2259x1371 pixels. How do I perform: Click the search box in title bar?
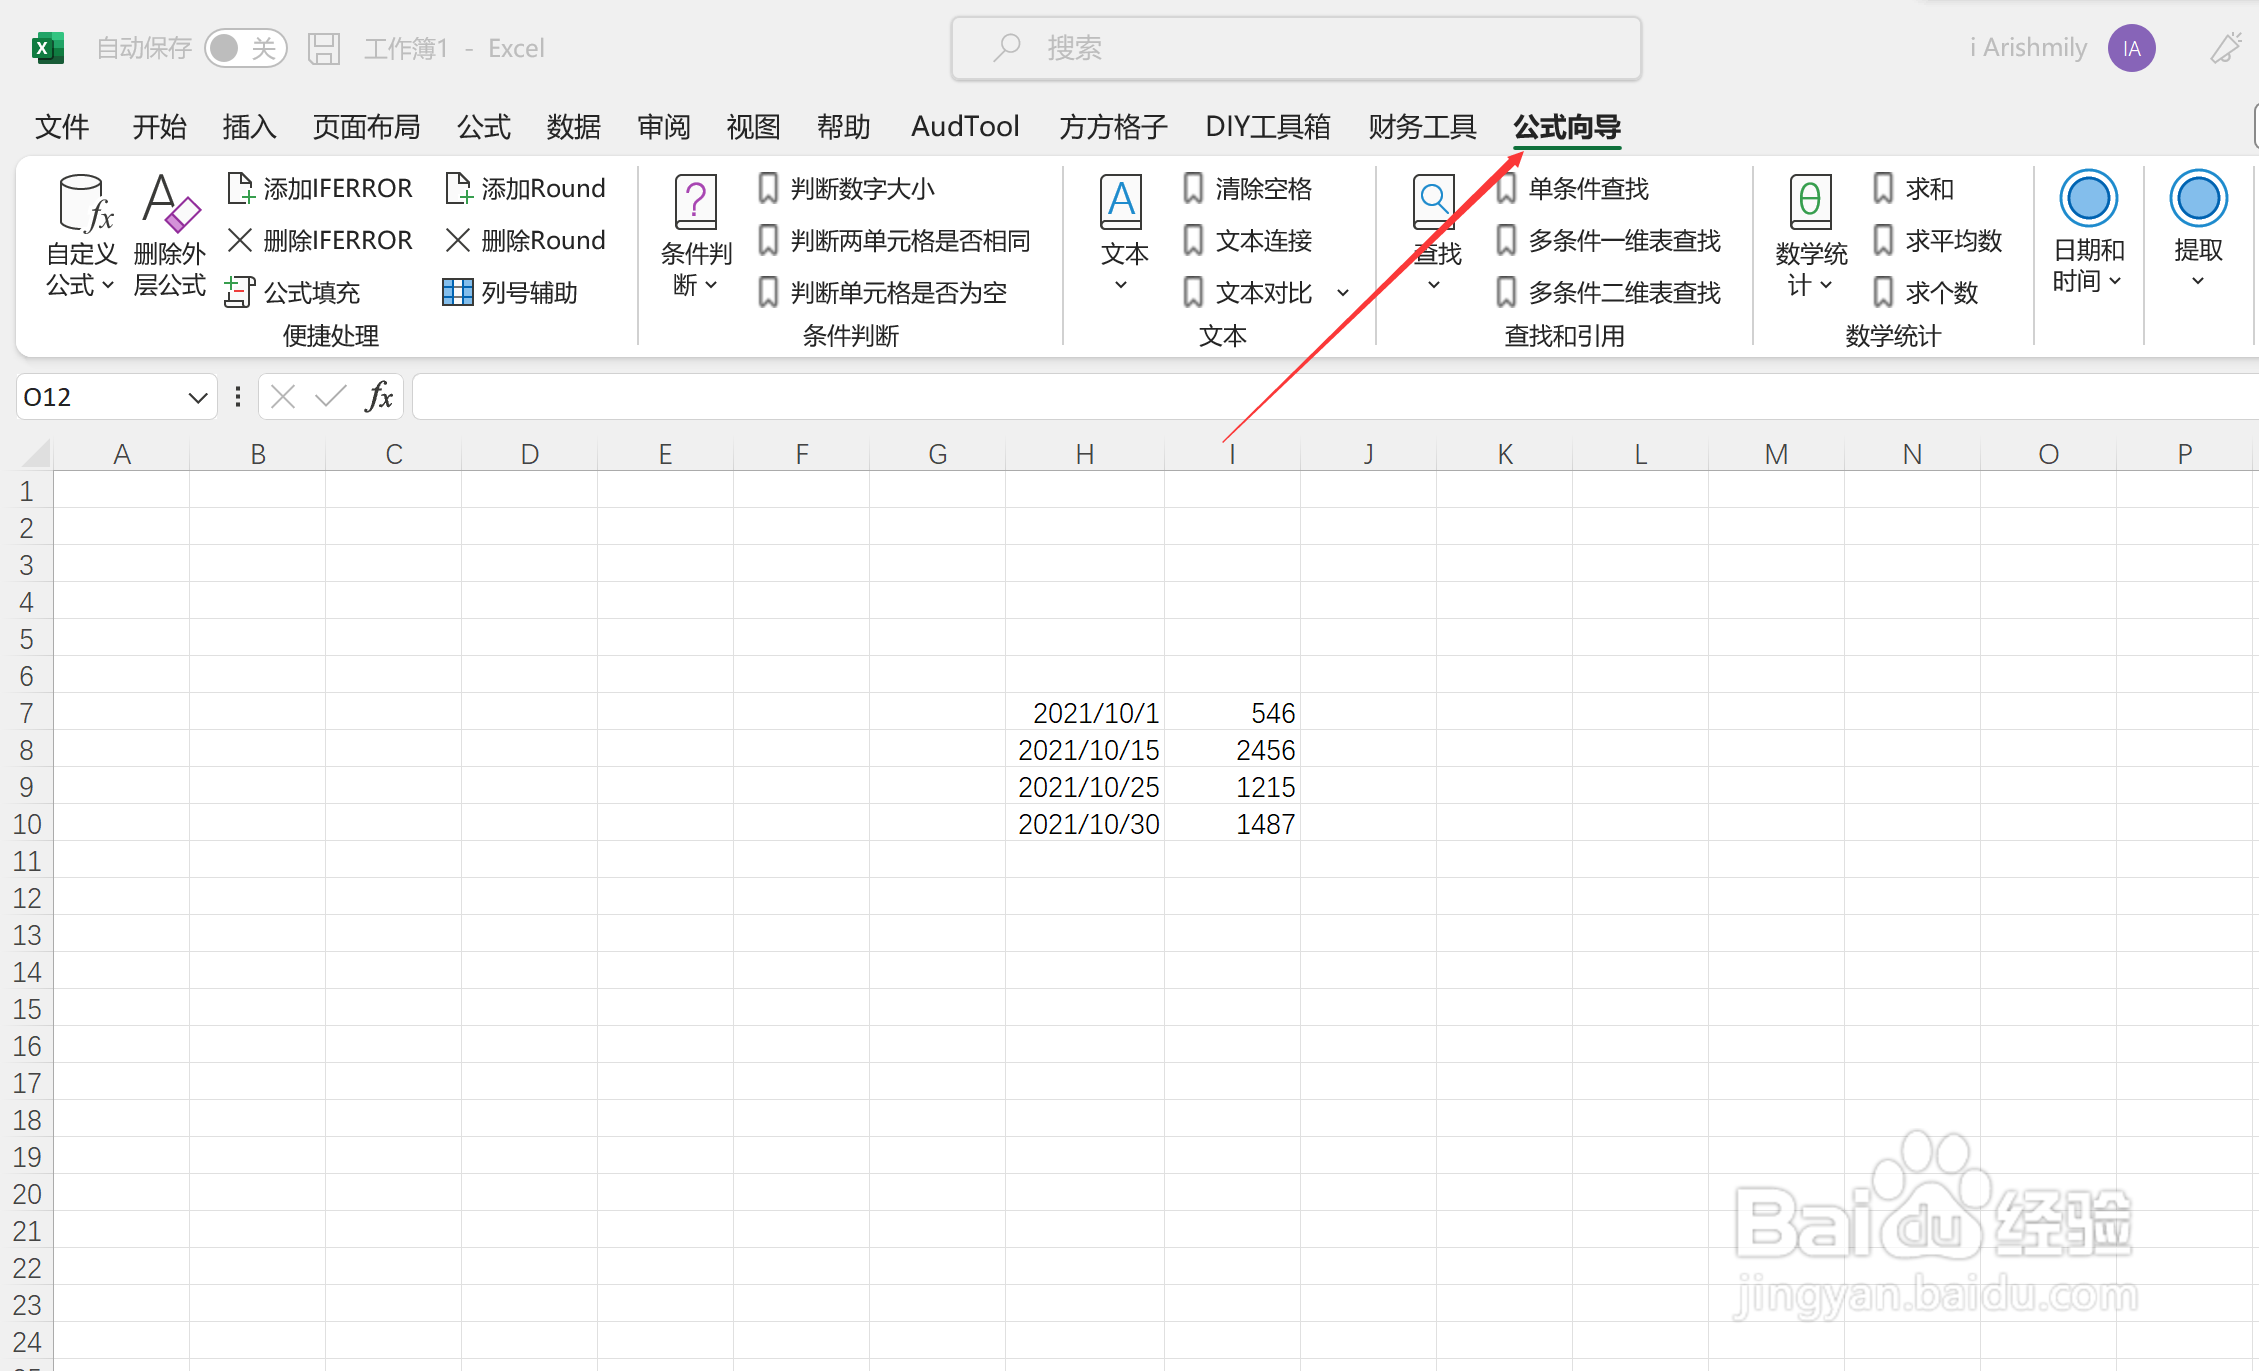point(1296,48)
